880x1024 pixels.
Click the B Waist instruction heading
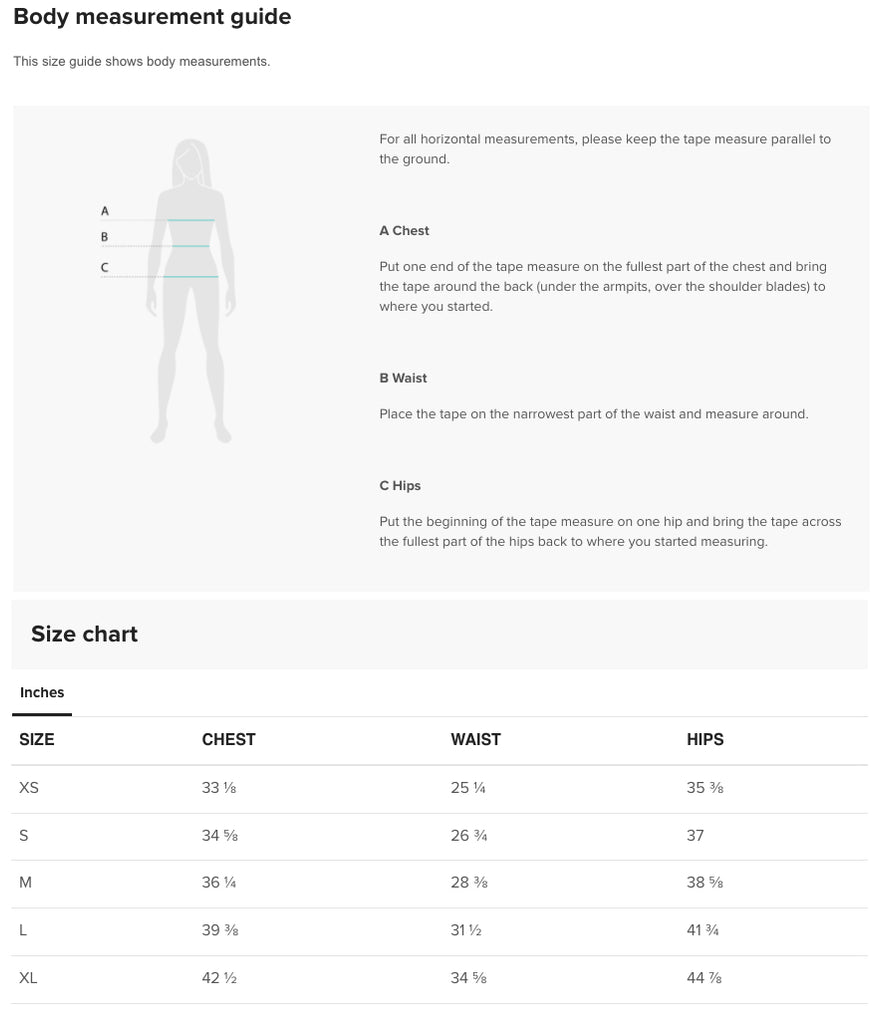click(403, 378)
